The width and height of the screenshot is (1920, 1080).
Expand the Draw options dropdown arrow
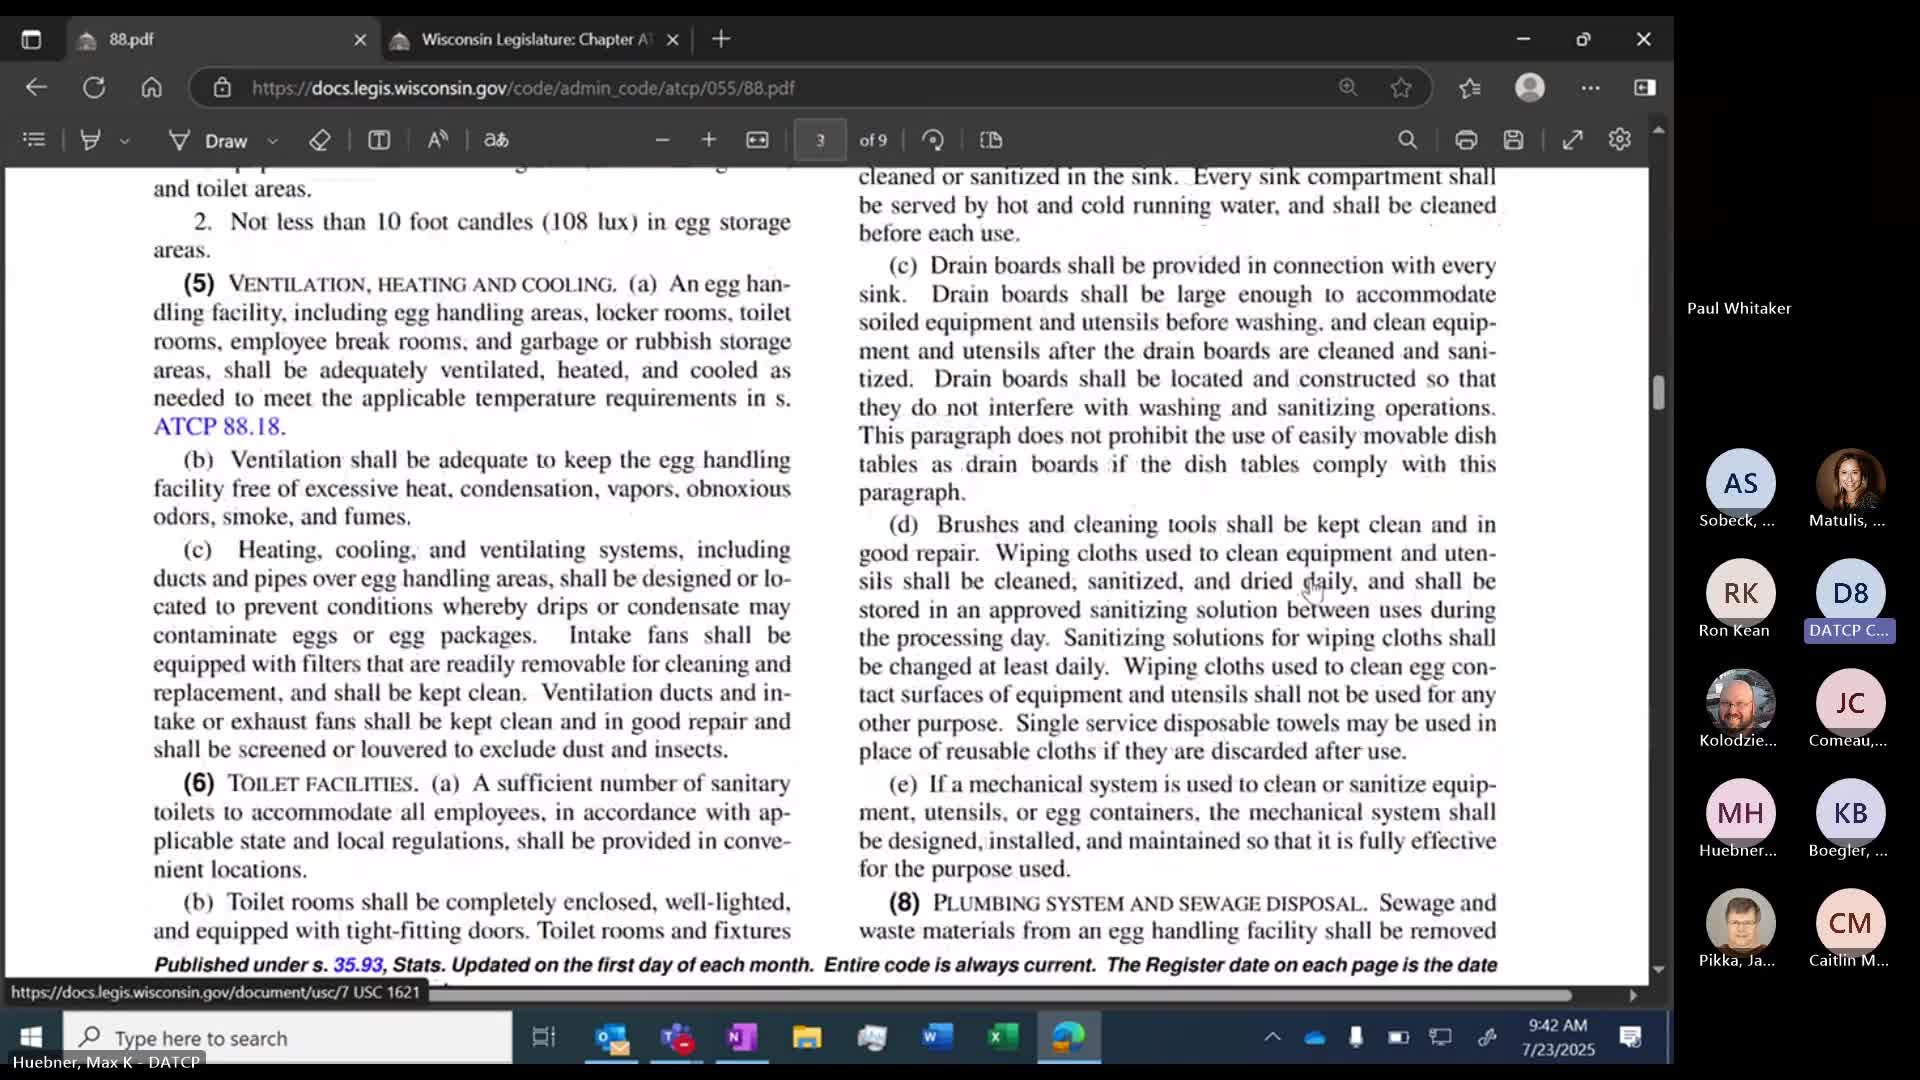[x=273, y=141]
